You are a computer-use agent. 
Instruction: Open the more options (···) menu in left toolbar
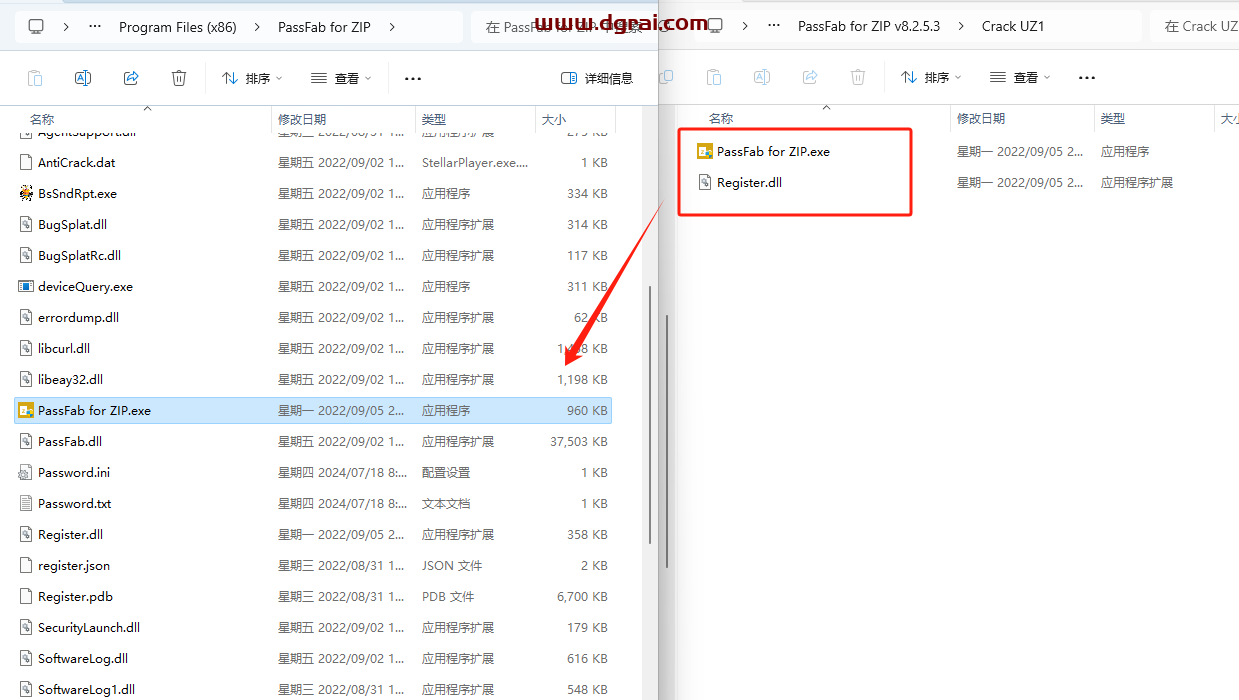point(413,78)
